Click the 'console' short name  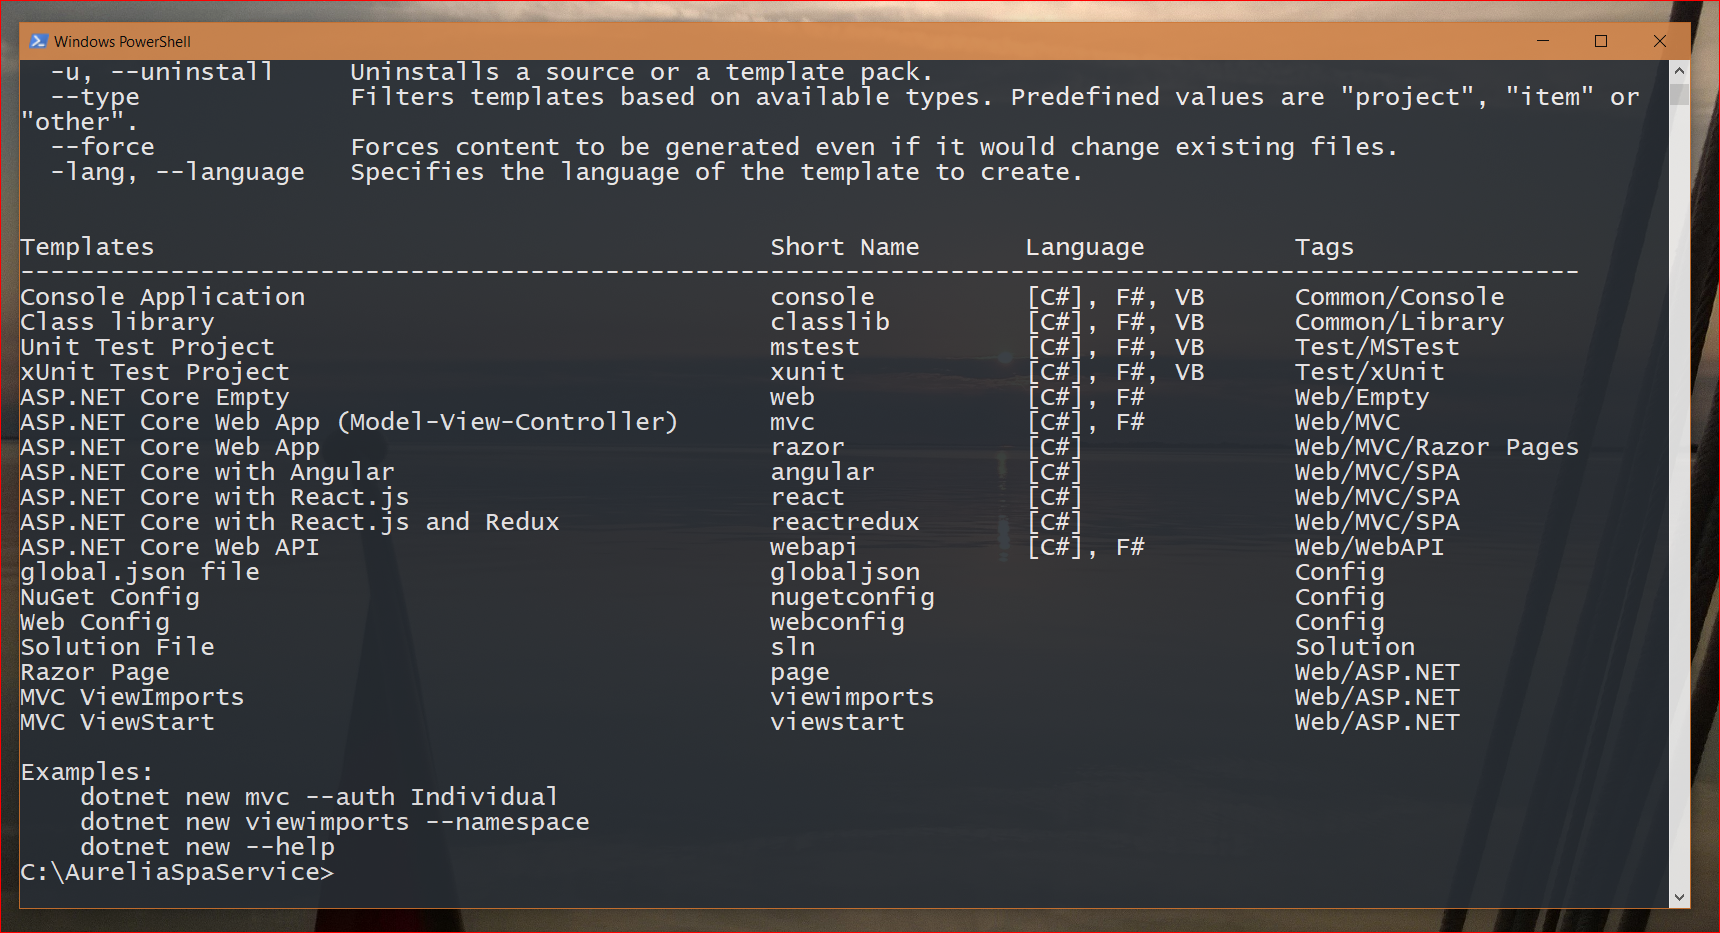pyautogui.click(x=823, y=297)
